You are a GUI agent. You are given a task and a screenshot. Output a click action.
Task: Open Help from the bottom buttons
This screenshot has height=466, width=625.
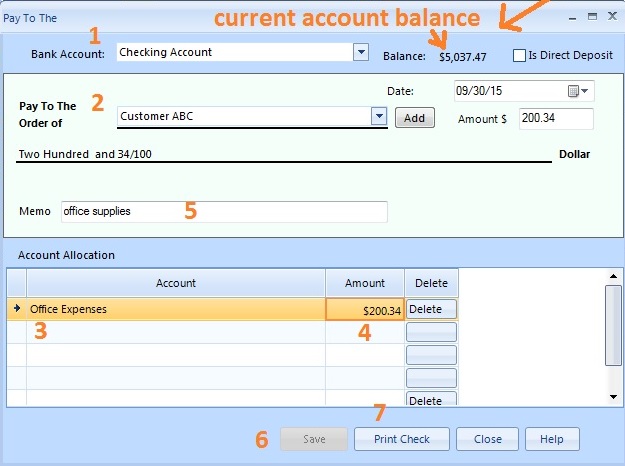(552, 439)
